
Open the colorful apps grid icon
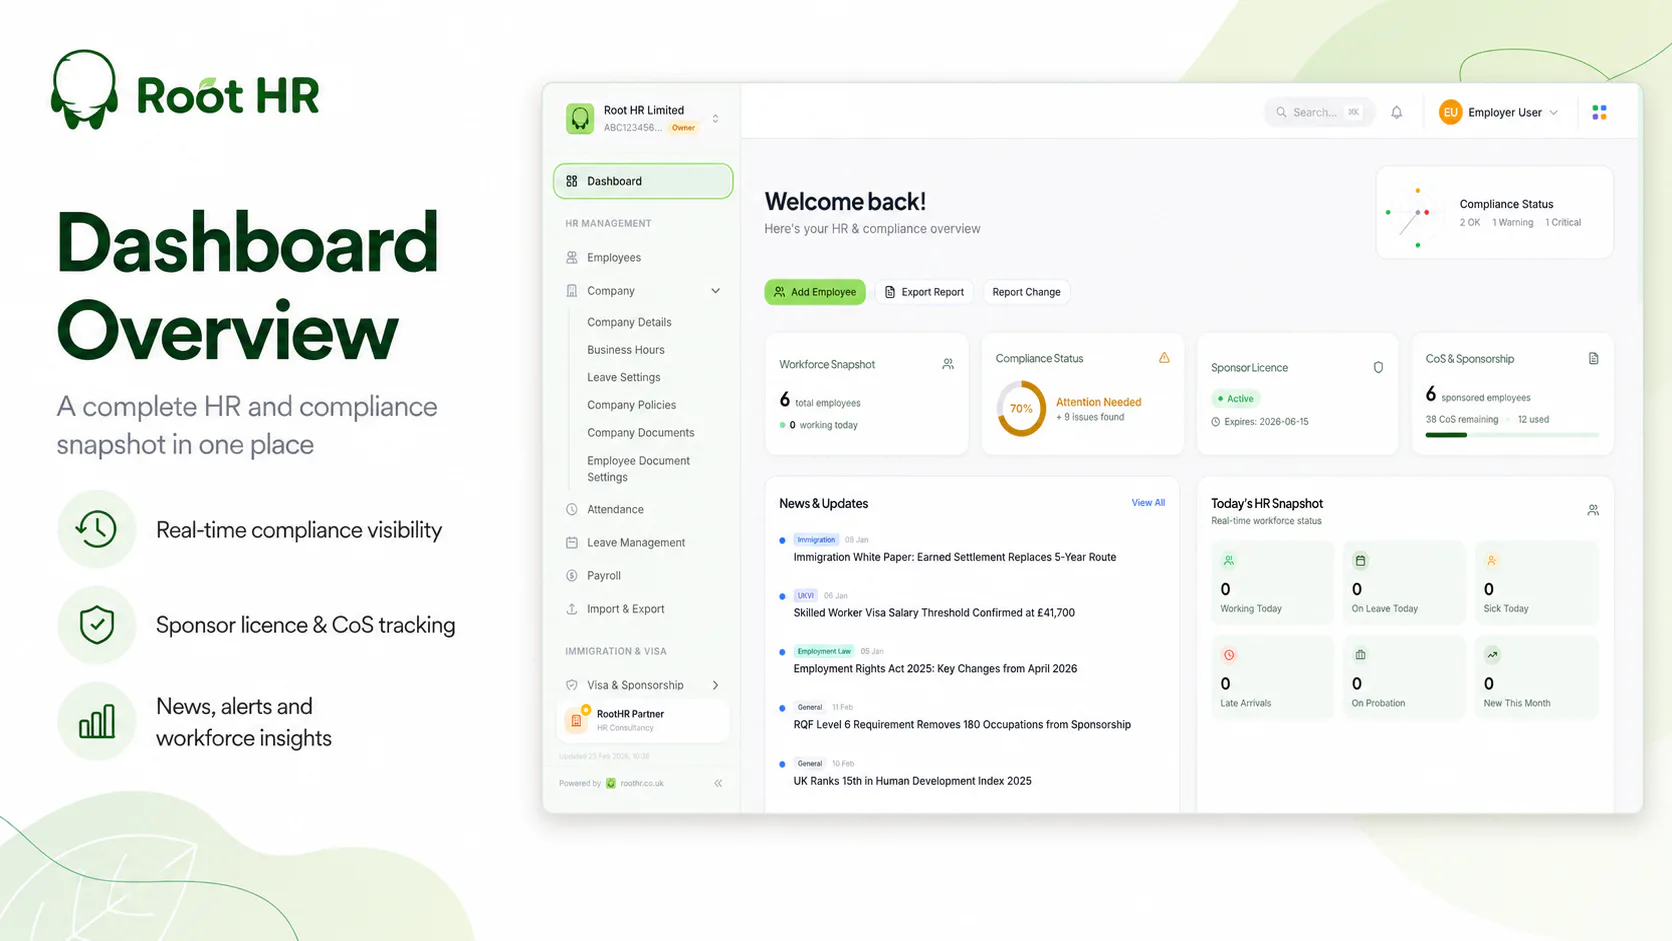(1599, 113)
